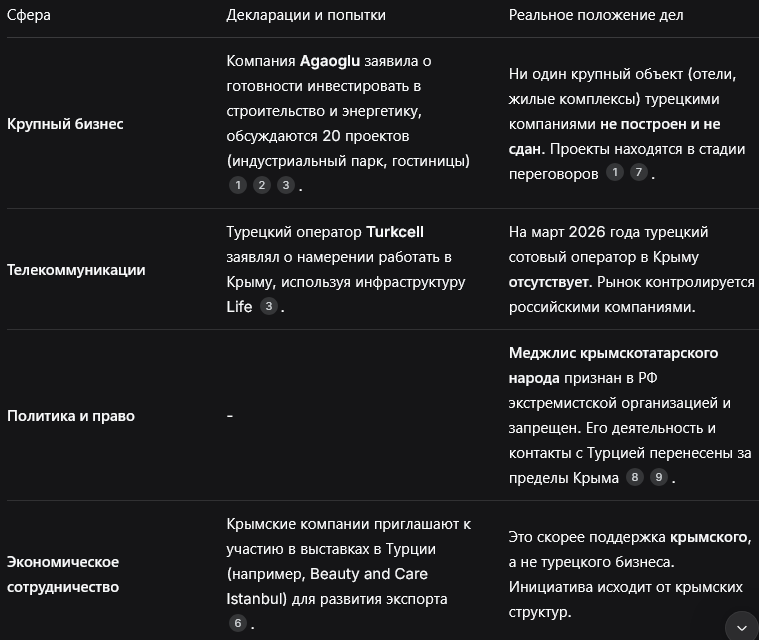Click the Телекоммуникации row label
759x640 pixels.
pyautogui.click(x=76, y=270)
